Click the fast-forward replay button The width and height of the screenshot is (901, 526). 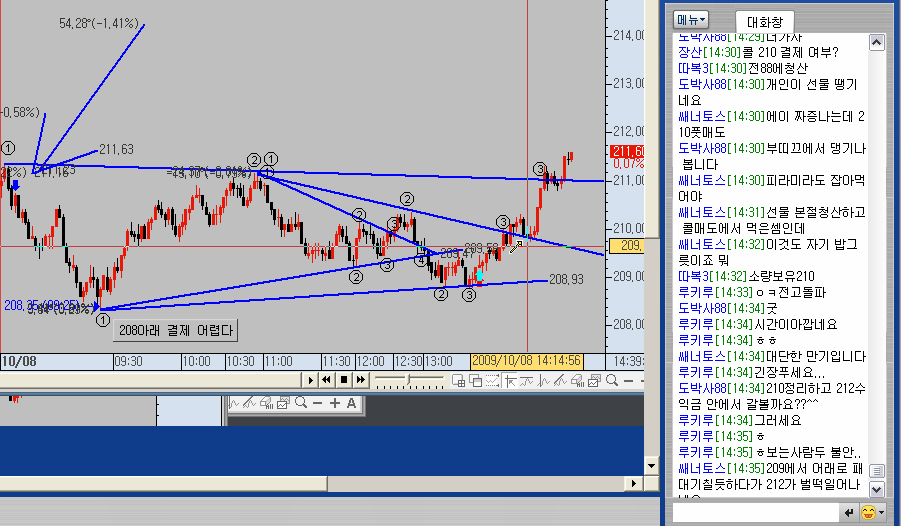[x=359, y=380]
